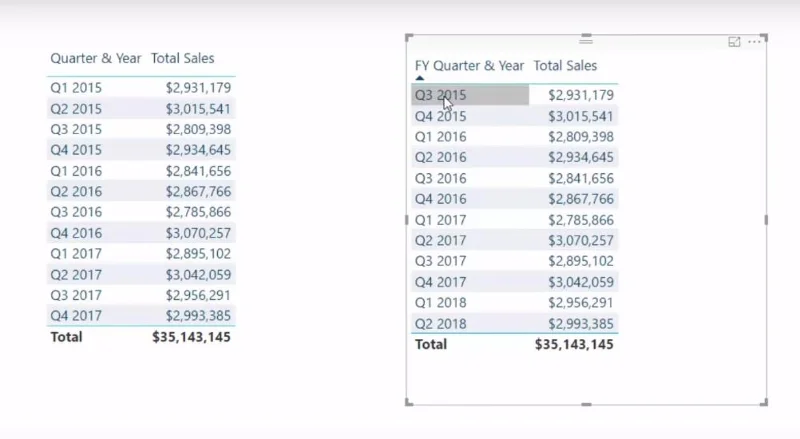The height and width of the screenshot is (439, 800).
Task: Click Quarter & Year header in left table
Action: tap(95, 58)
